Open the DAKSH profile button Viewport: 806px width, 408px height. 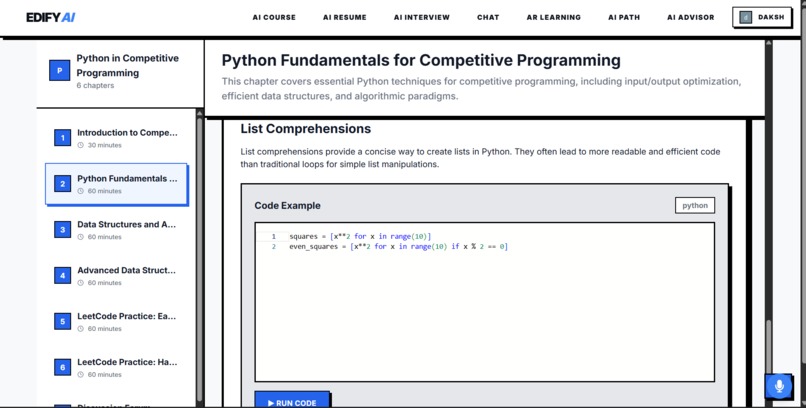tap(762, 17)
